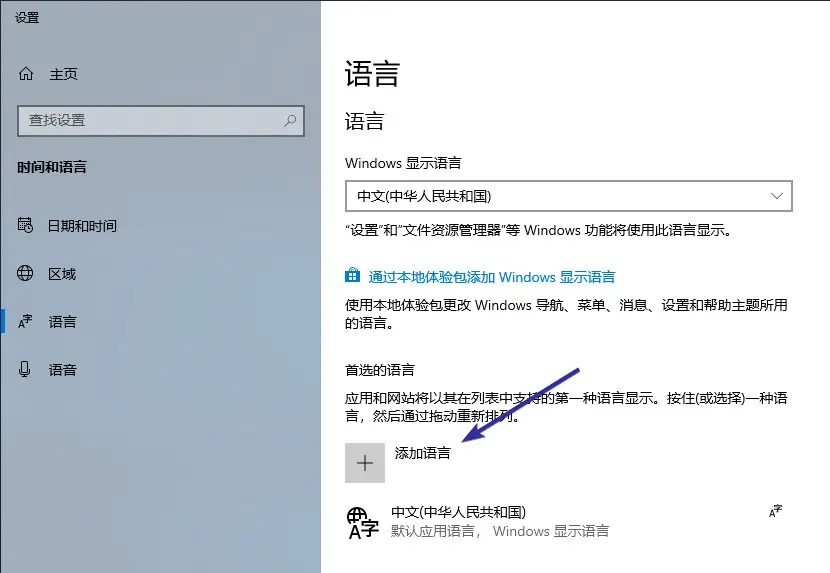Viewport: 830px width, 573px height.
Task: Click the A字 icon beside 语言 sidebar item
Action: coord(25,321)
